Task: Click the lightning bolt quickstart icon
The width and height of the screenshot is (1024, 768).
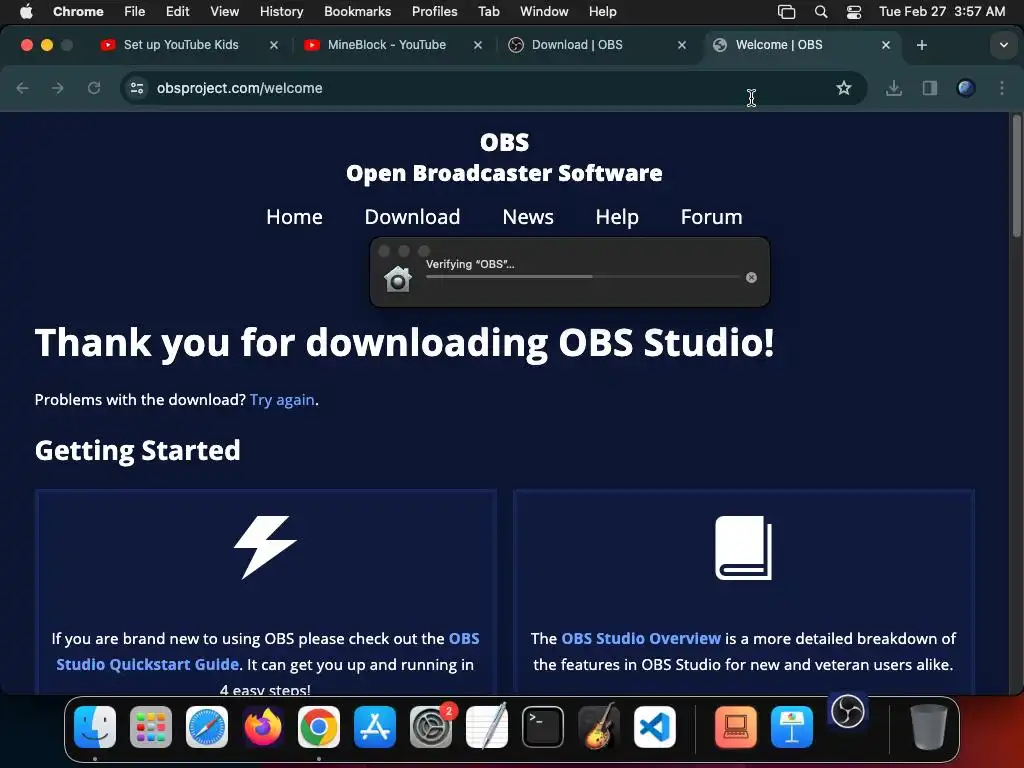Action: pos(265,547)
